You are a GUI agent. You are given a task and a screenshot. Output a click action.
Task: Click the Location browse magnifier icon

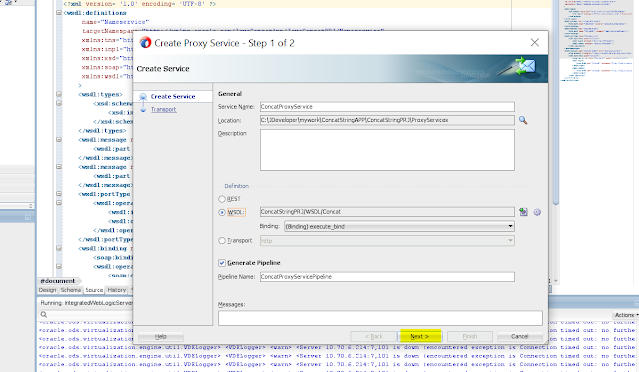click(523, 120)
